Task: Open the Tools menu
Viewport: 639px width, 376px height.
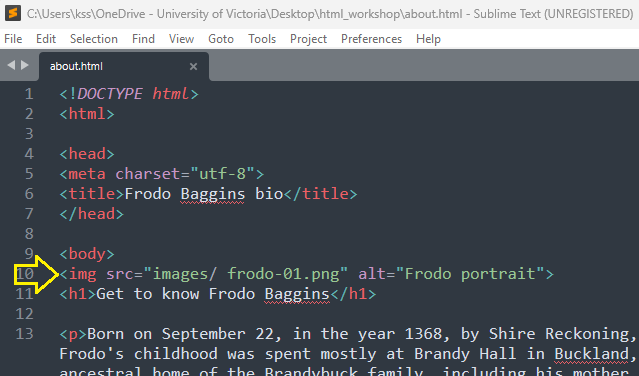Action: tap(262, 39)
